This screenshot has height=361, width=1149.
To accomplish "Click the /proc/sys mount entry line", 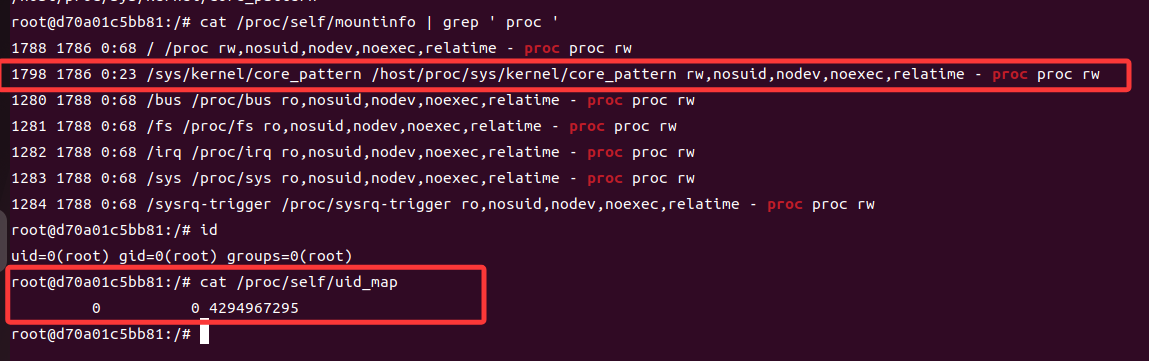I will click(x=353, y=179).
